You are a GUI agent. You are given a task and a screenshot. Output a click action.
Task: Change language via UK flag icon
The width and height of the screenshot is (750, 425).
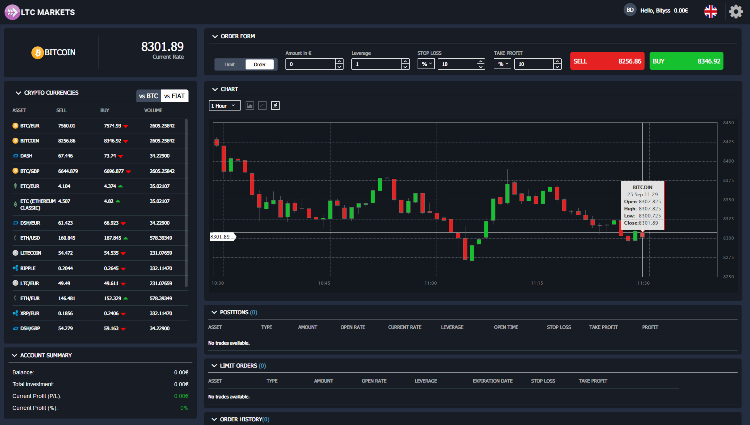[x=711, y=11]
